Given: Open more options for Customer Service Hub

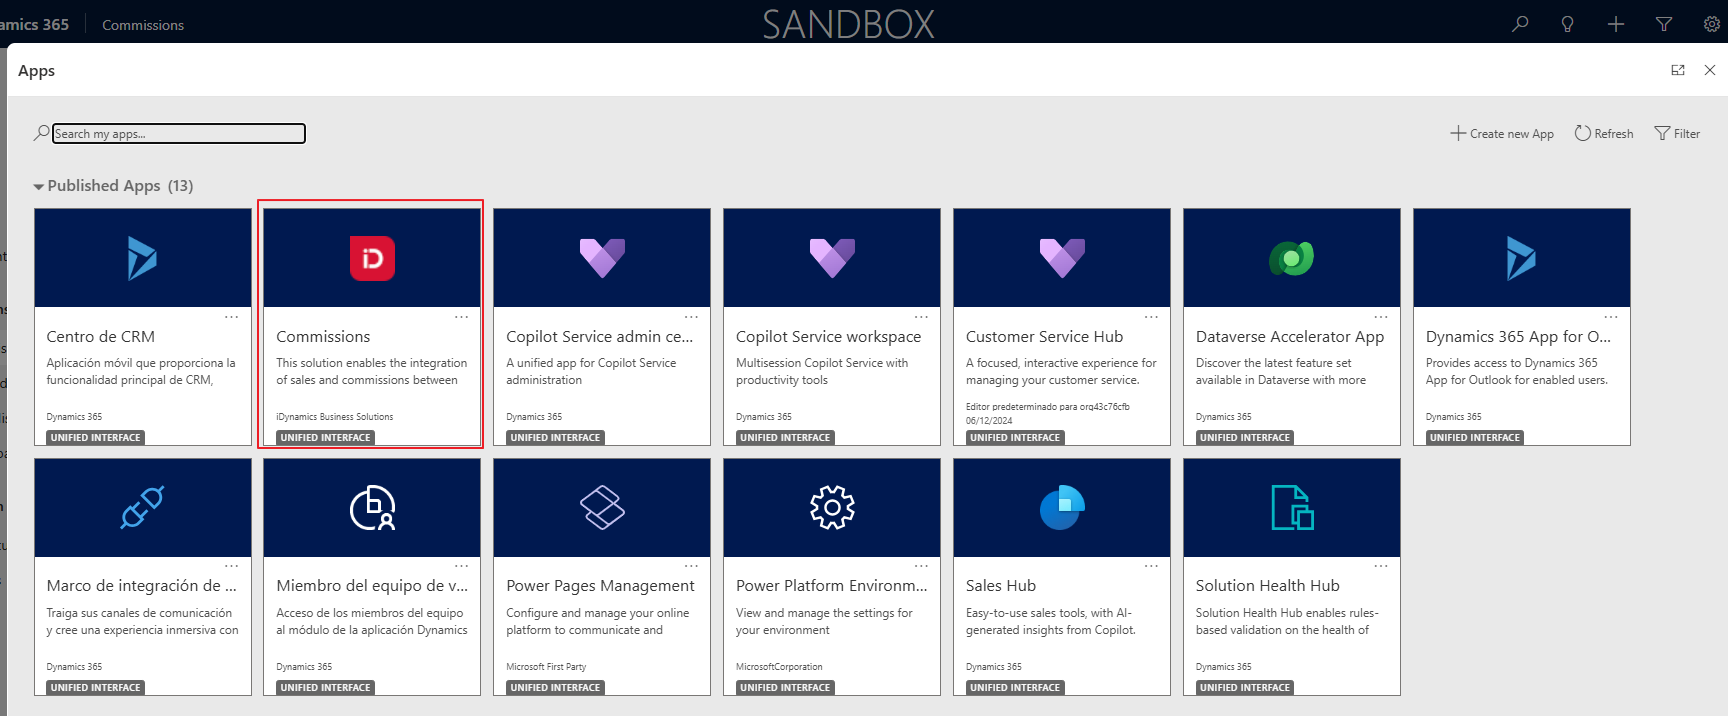Looking at the screenshot, I should [1151, 316].
